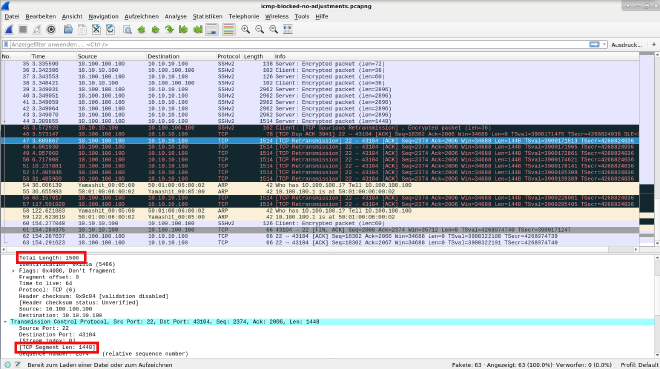Select the Protocol: TCP (6) field
The width and height of the screenshot is (660, 369).
(x=47, y=290)
